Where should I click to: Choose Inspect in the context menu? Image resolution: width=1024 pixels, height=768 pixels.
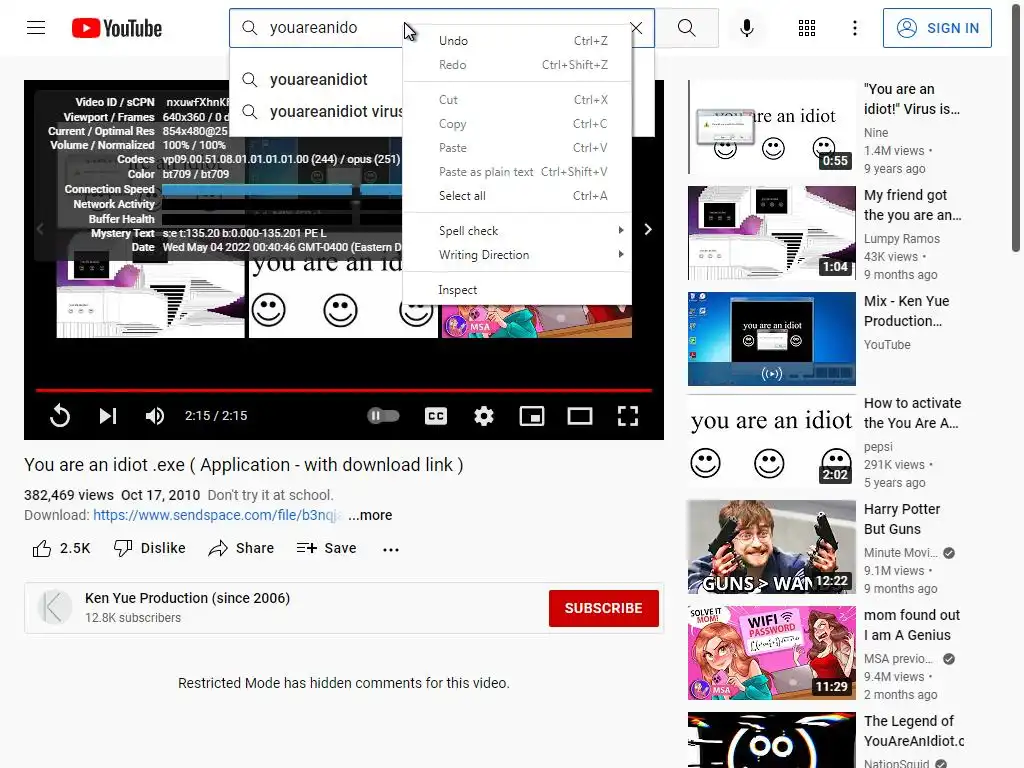pyautogui.click(x=517, y=290)
